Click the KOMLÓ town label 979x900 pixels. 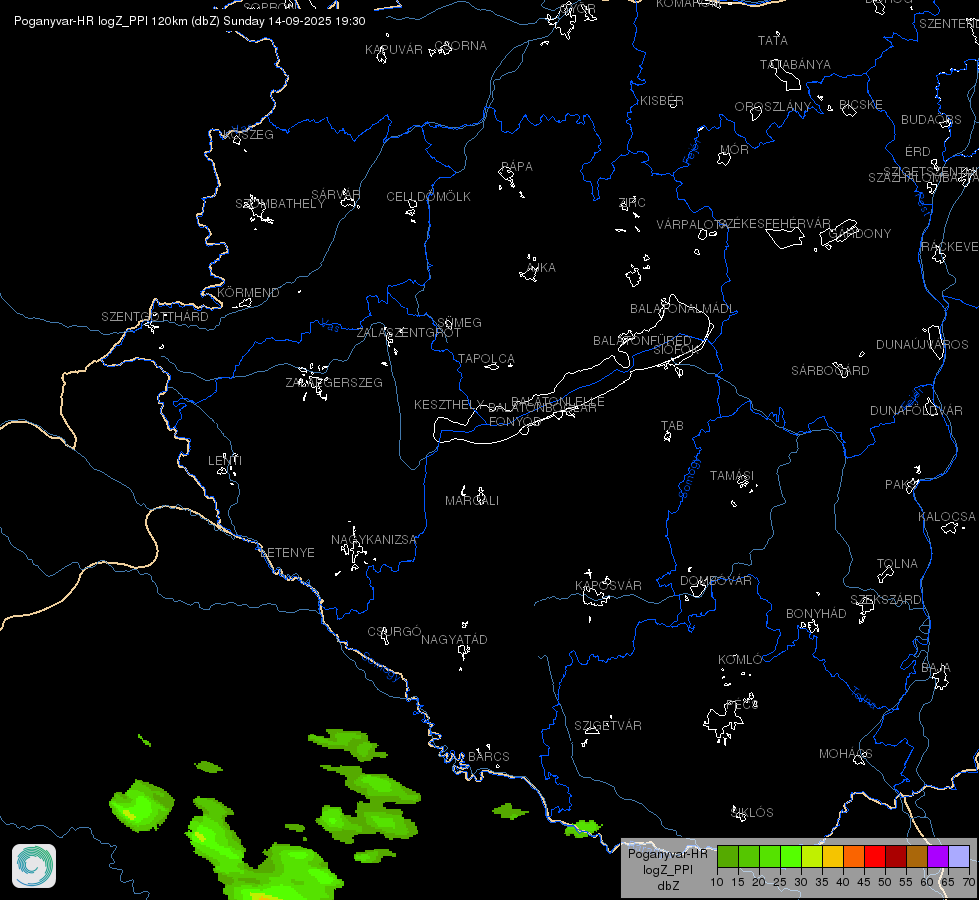coord(740,660)
